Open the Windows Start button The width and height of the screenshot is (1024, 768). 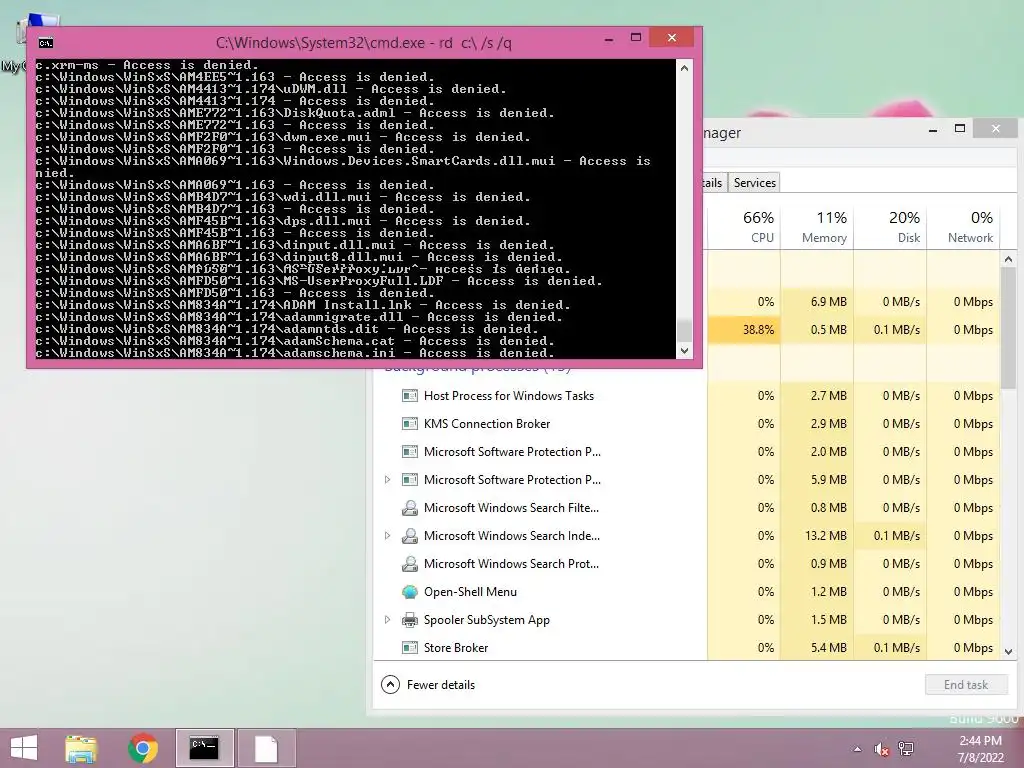(24, 748)
